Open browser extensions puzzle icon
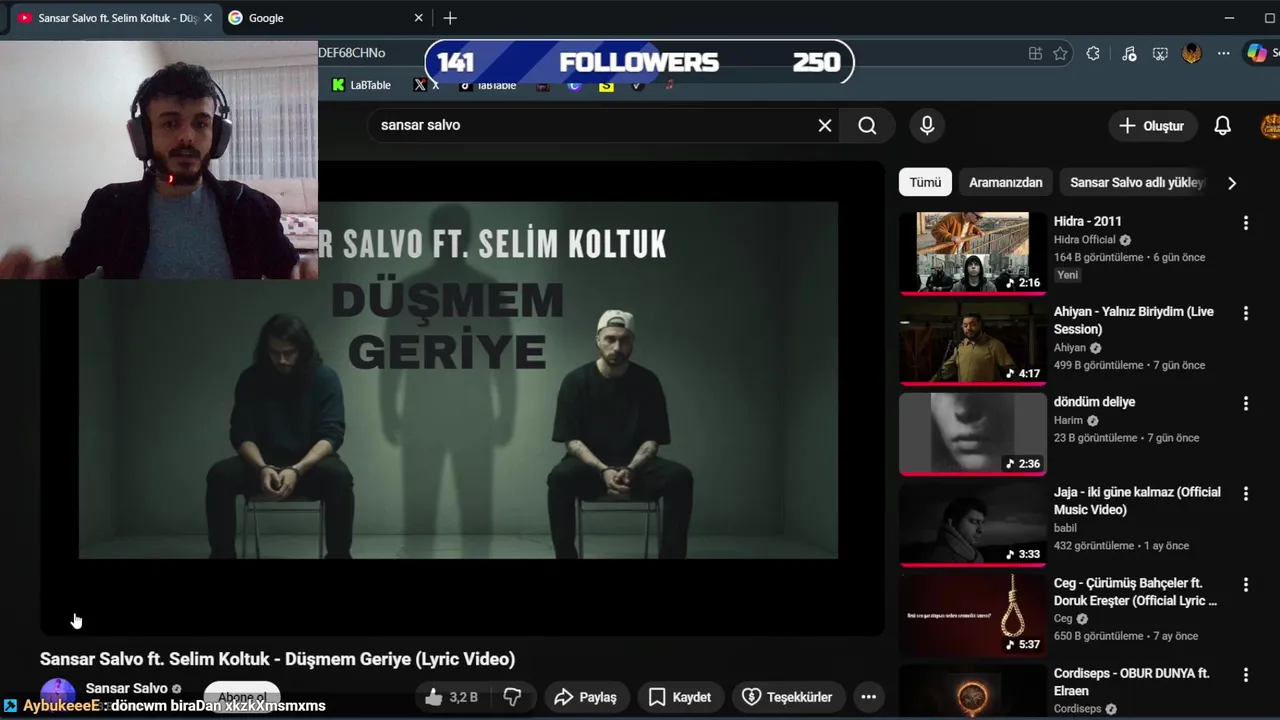The width and height of the screenshot is (1280, 720). pos(1093,54)
